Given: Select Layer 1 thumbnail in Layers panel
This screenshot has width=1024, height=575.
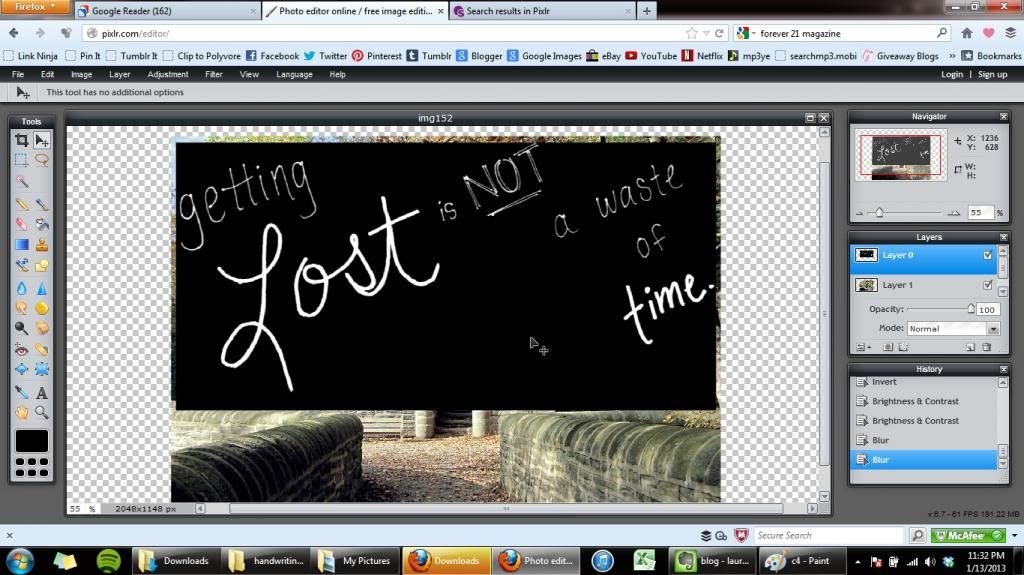Looking at the screenshot, I should 867,285.
